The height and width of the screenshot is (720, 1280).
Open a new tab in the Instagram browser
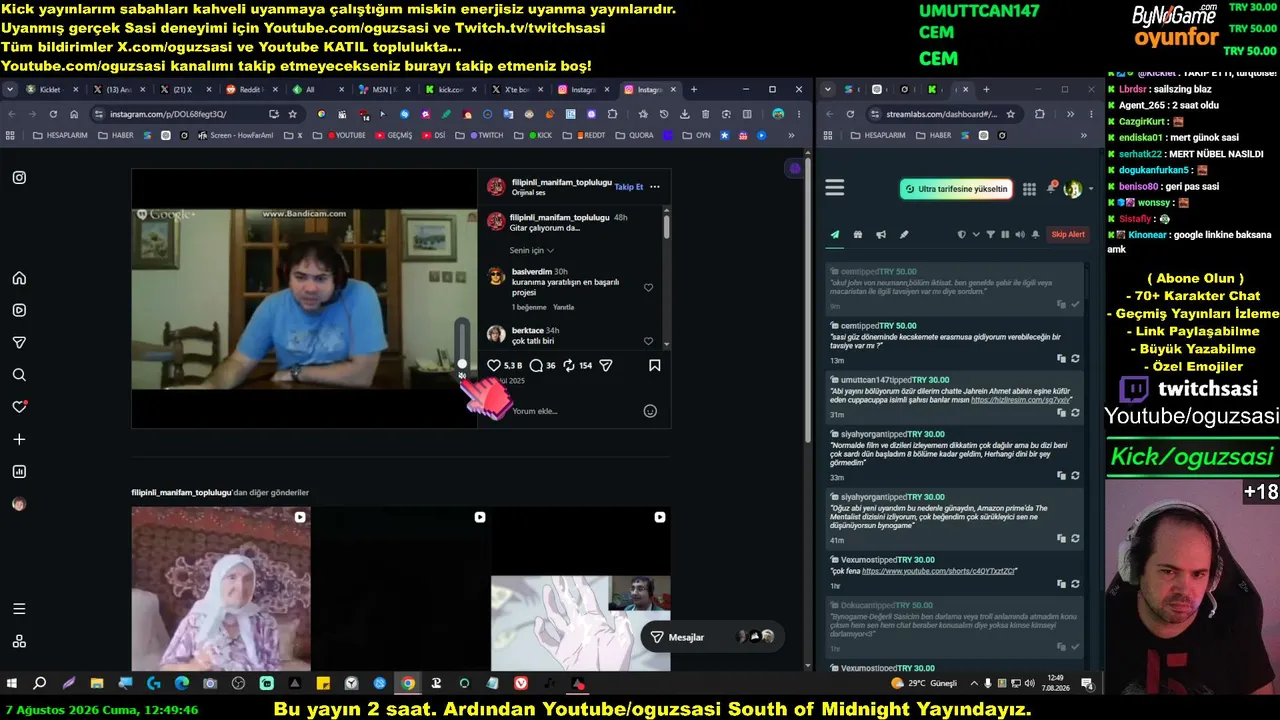click(x=694, y=89)
